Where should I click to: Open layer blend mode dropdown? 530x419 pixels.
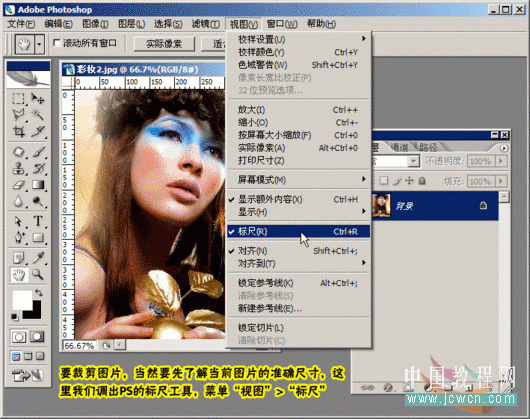(413, 161)
